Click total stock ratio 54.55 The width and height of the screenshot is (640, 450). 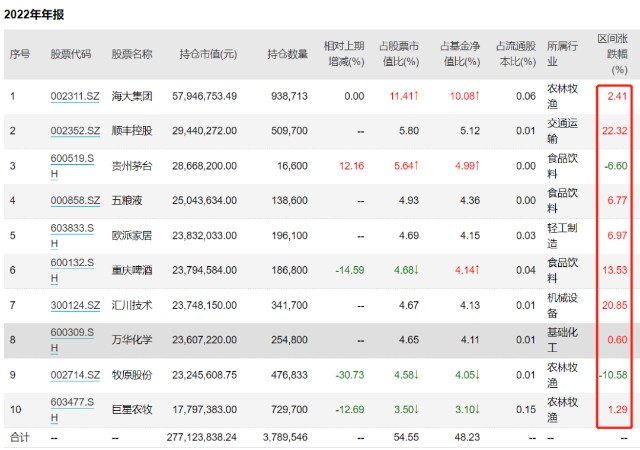(x=406, y=437)
